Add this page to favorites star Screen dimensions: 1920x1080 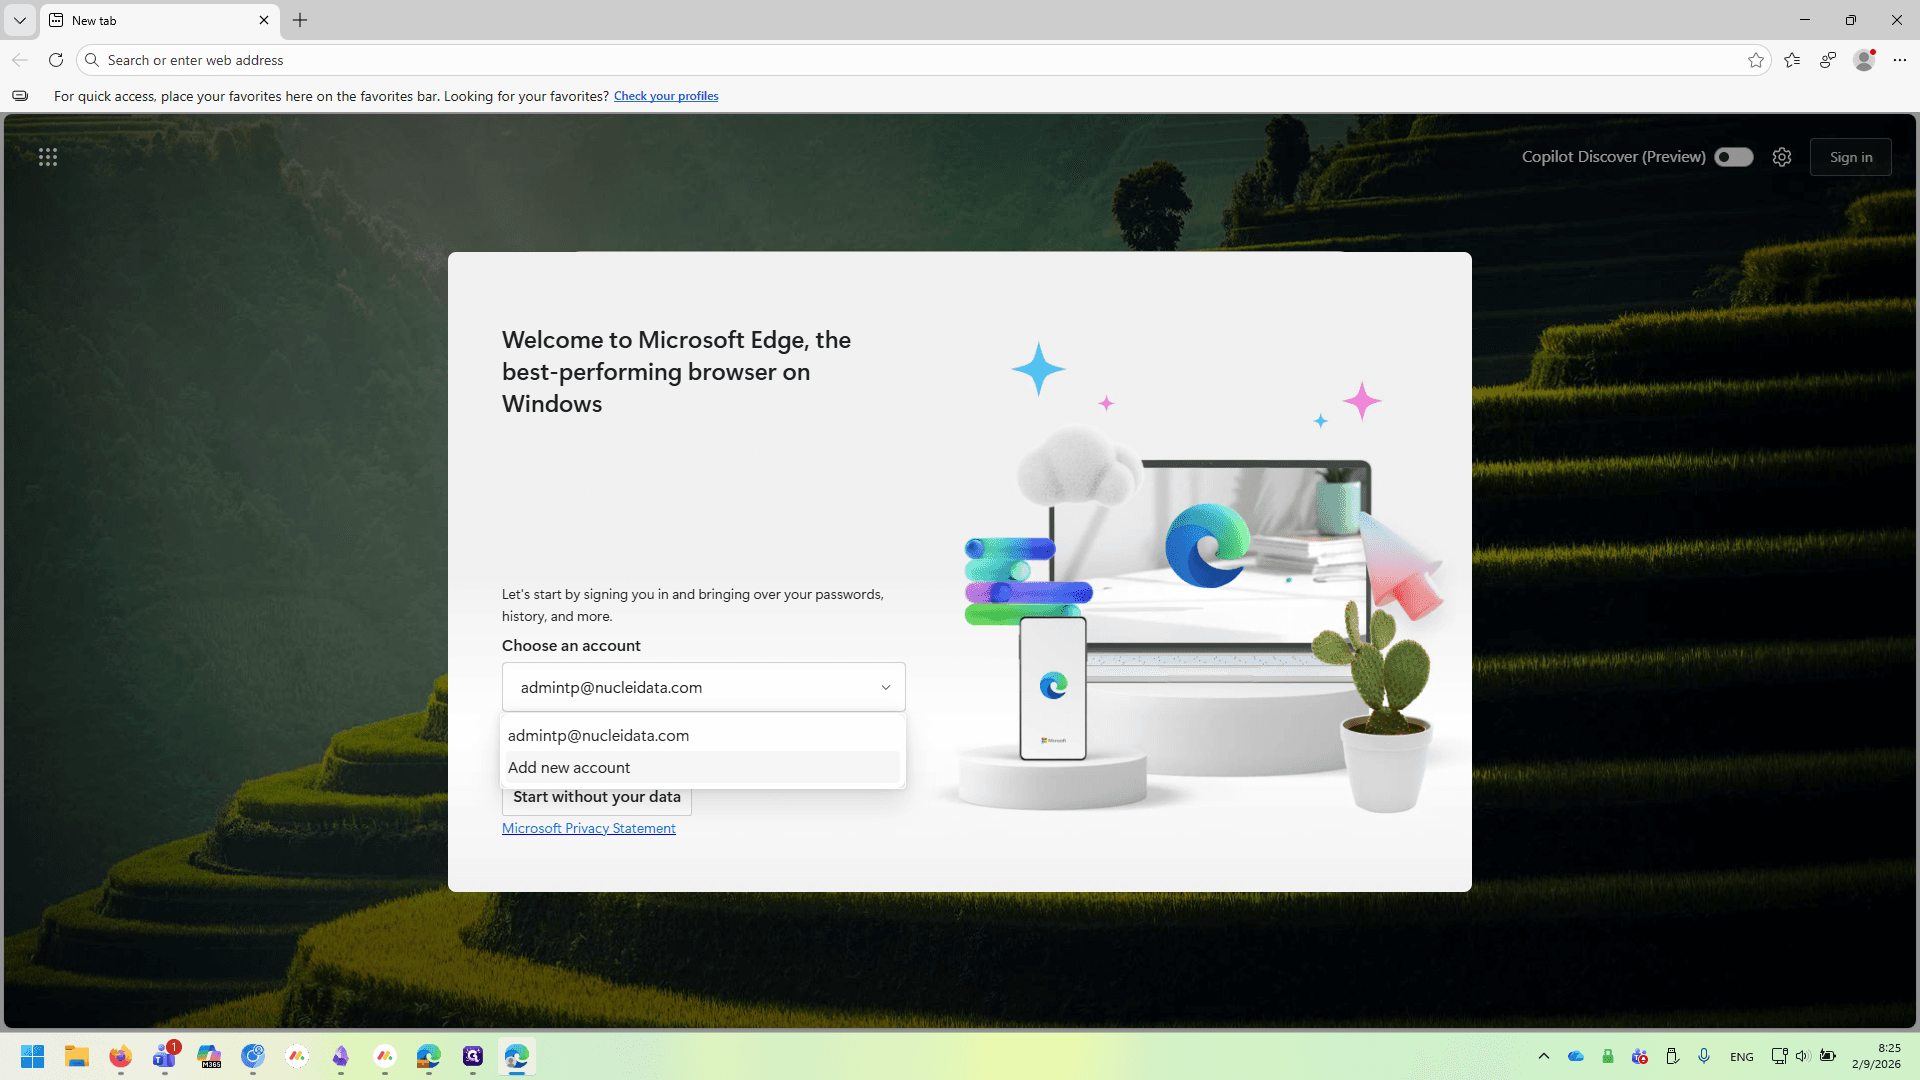[1756, 60]
